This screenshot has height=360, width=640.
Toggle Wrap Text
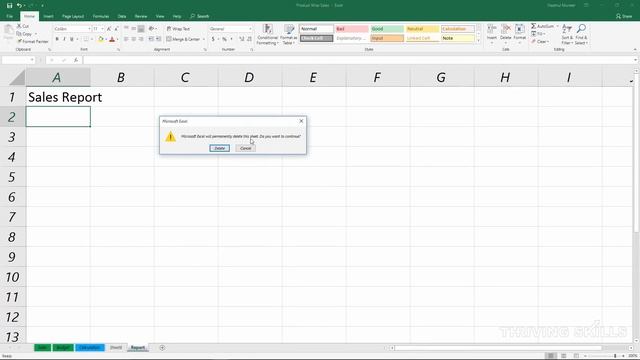178,29
